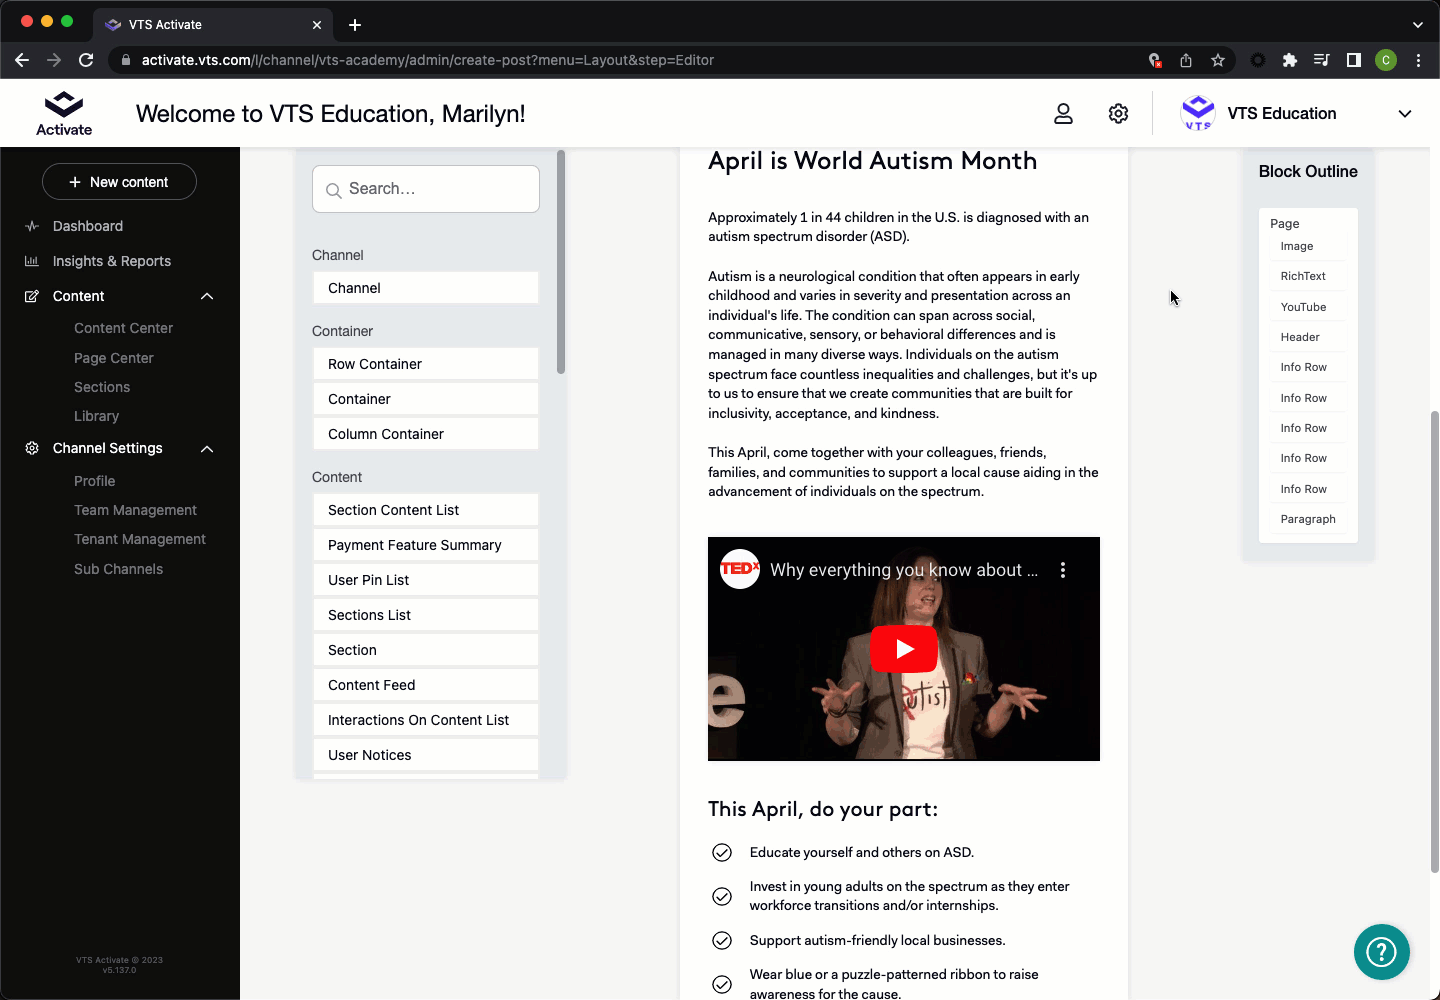The height and width of the screenshot is (1000, 1440).
Task: Open the YouTube video more options menu
Action: tap(1063, 570)
